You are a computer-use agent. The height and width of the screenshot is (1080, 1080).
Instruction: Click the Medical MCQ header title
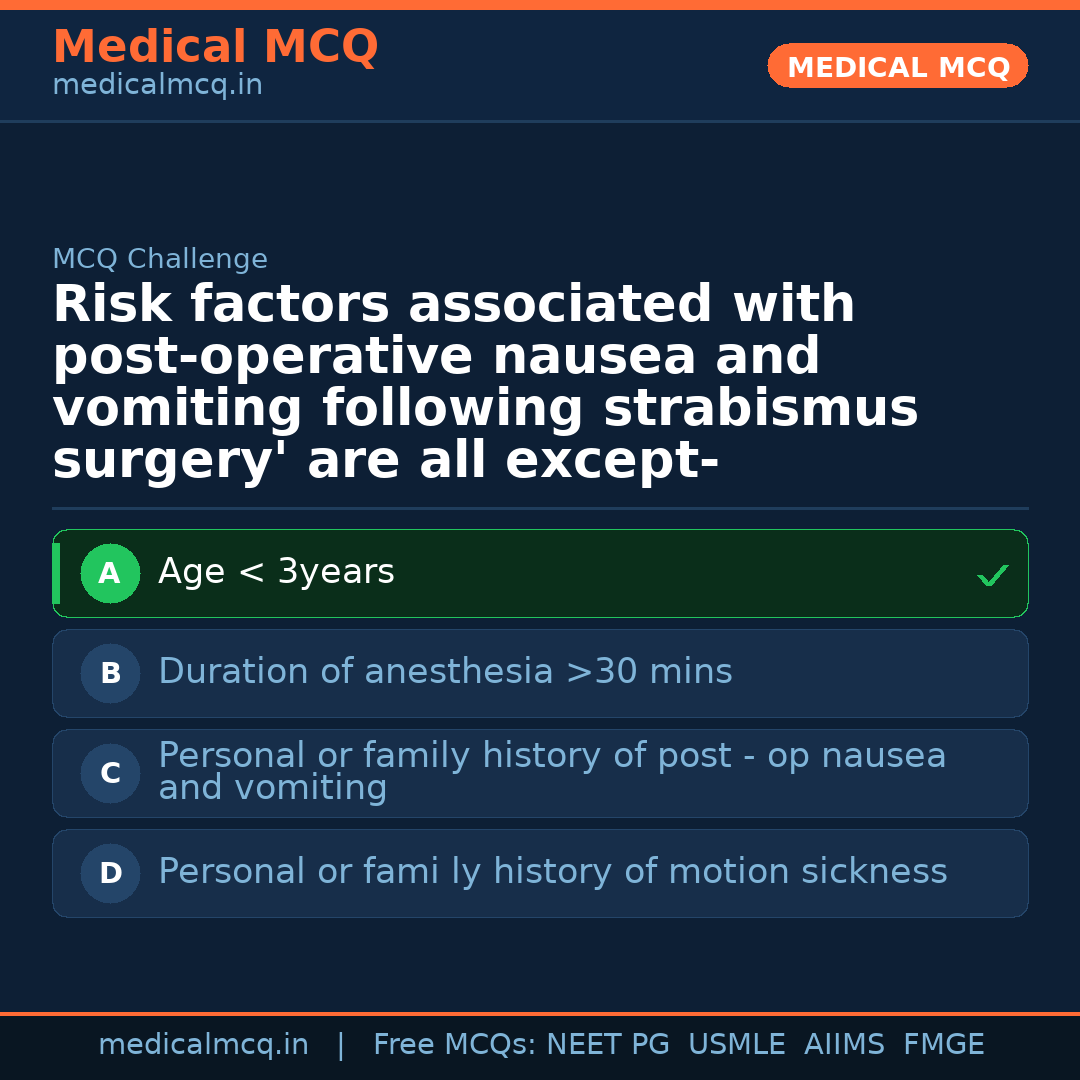point(215,47)
